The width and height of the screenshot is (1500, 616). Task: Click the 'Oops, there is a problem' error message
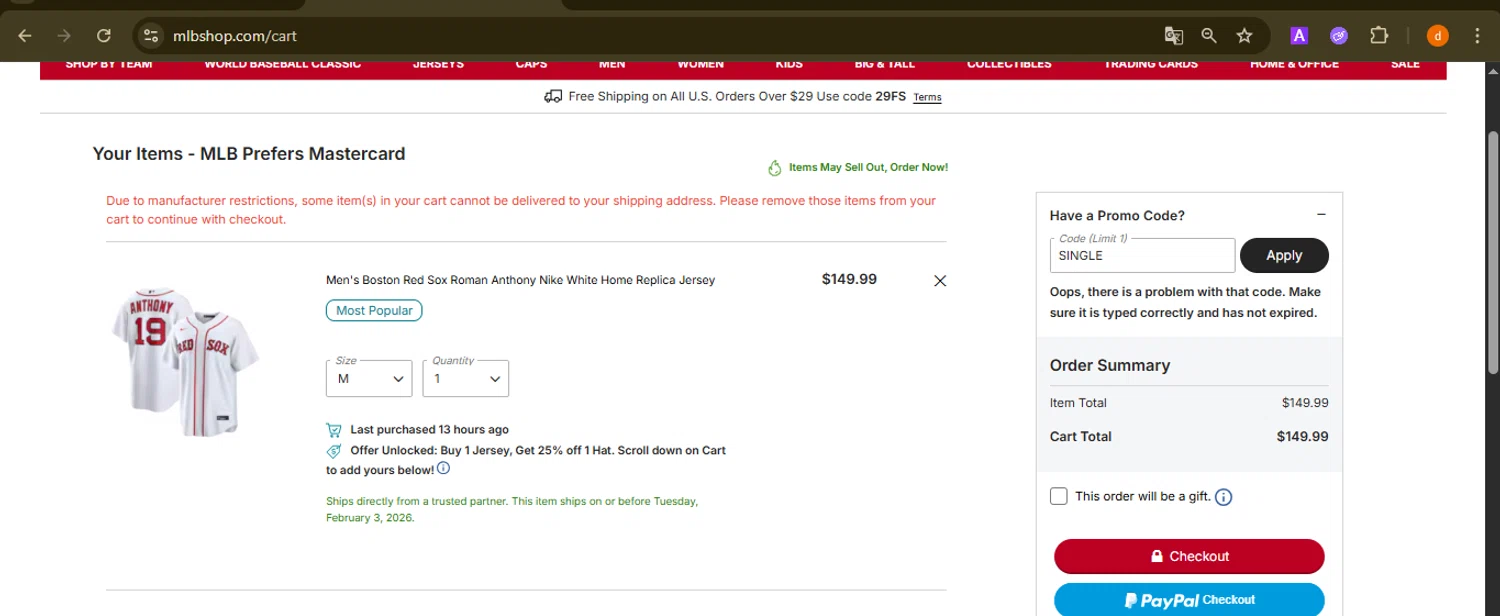(1185, 302)
